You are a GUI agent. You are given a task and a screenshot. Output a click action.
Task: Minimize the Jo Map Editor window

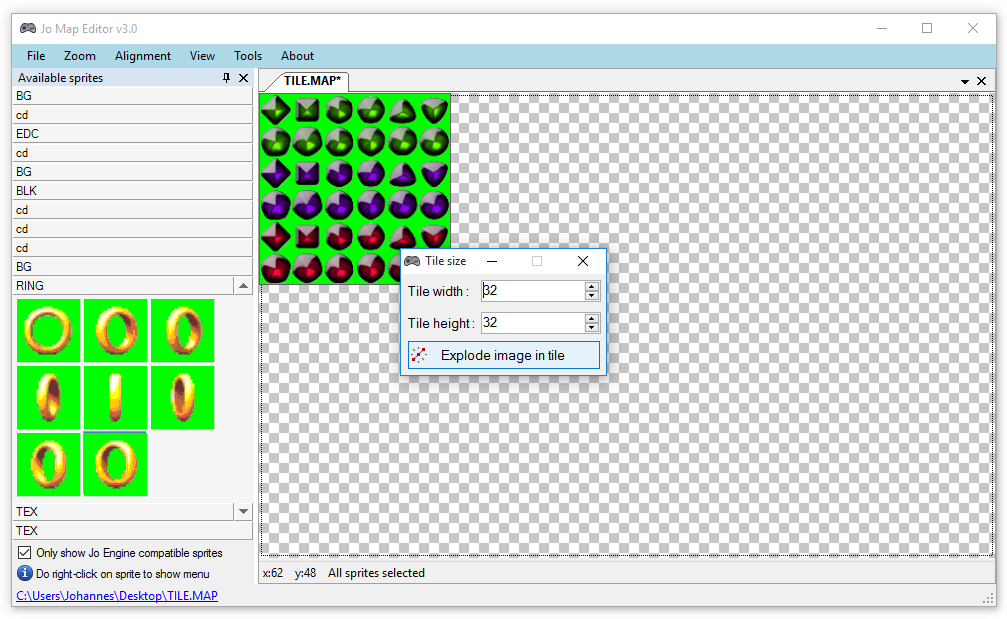pyautogui.click(x=882, y=28)
